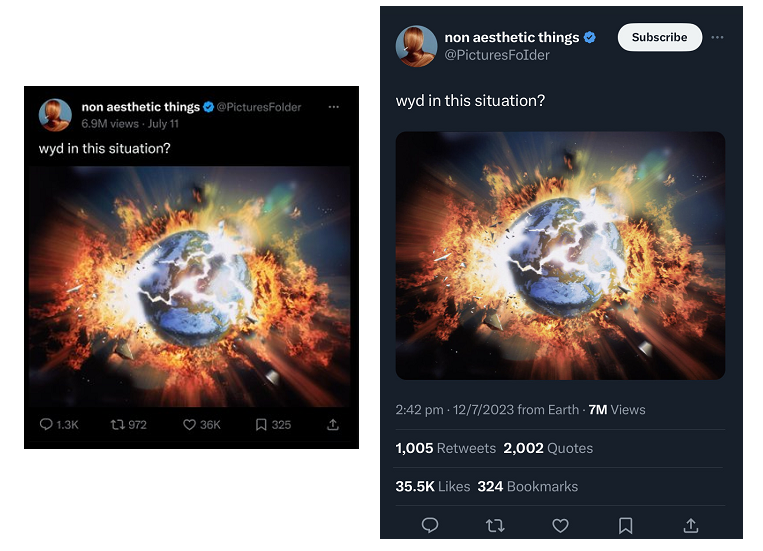Open the 1,005 Retweets list

click(x=445, y=448)
